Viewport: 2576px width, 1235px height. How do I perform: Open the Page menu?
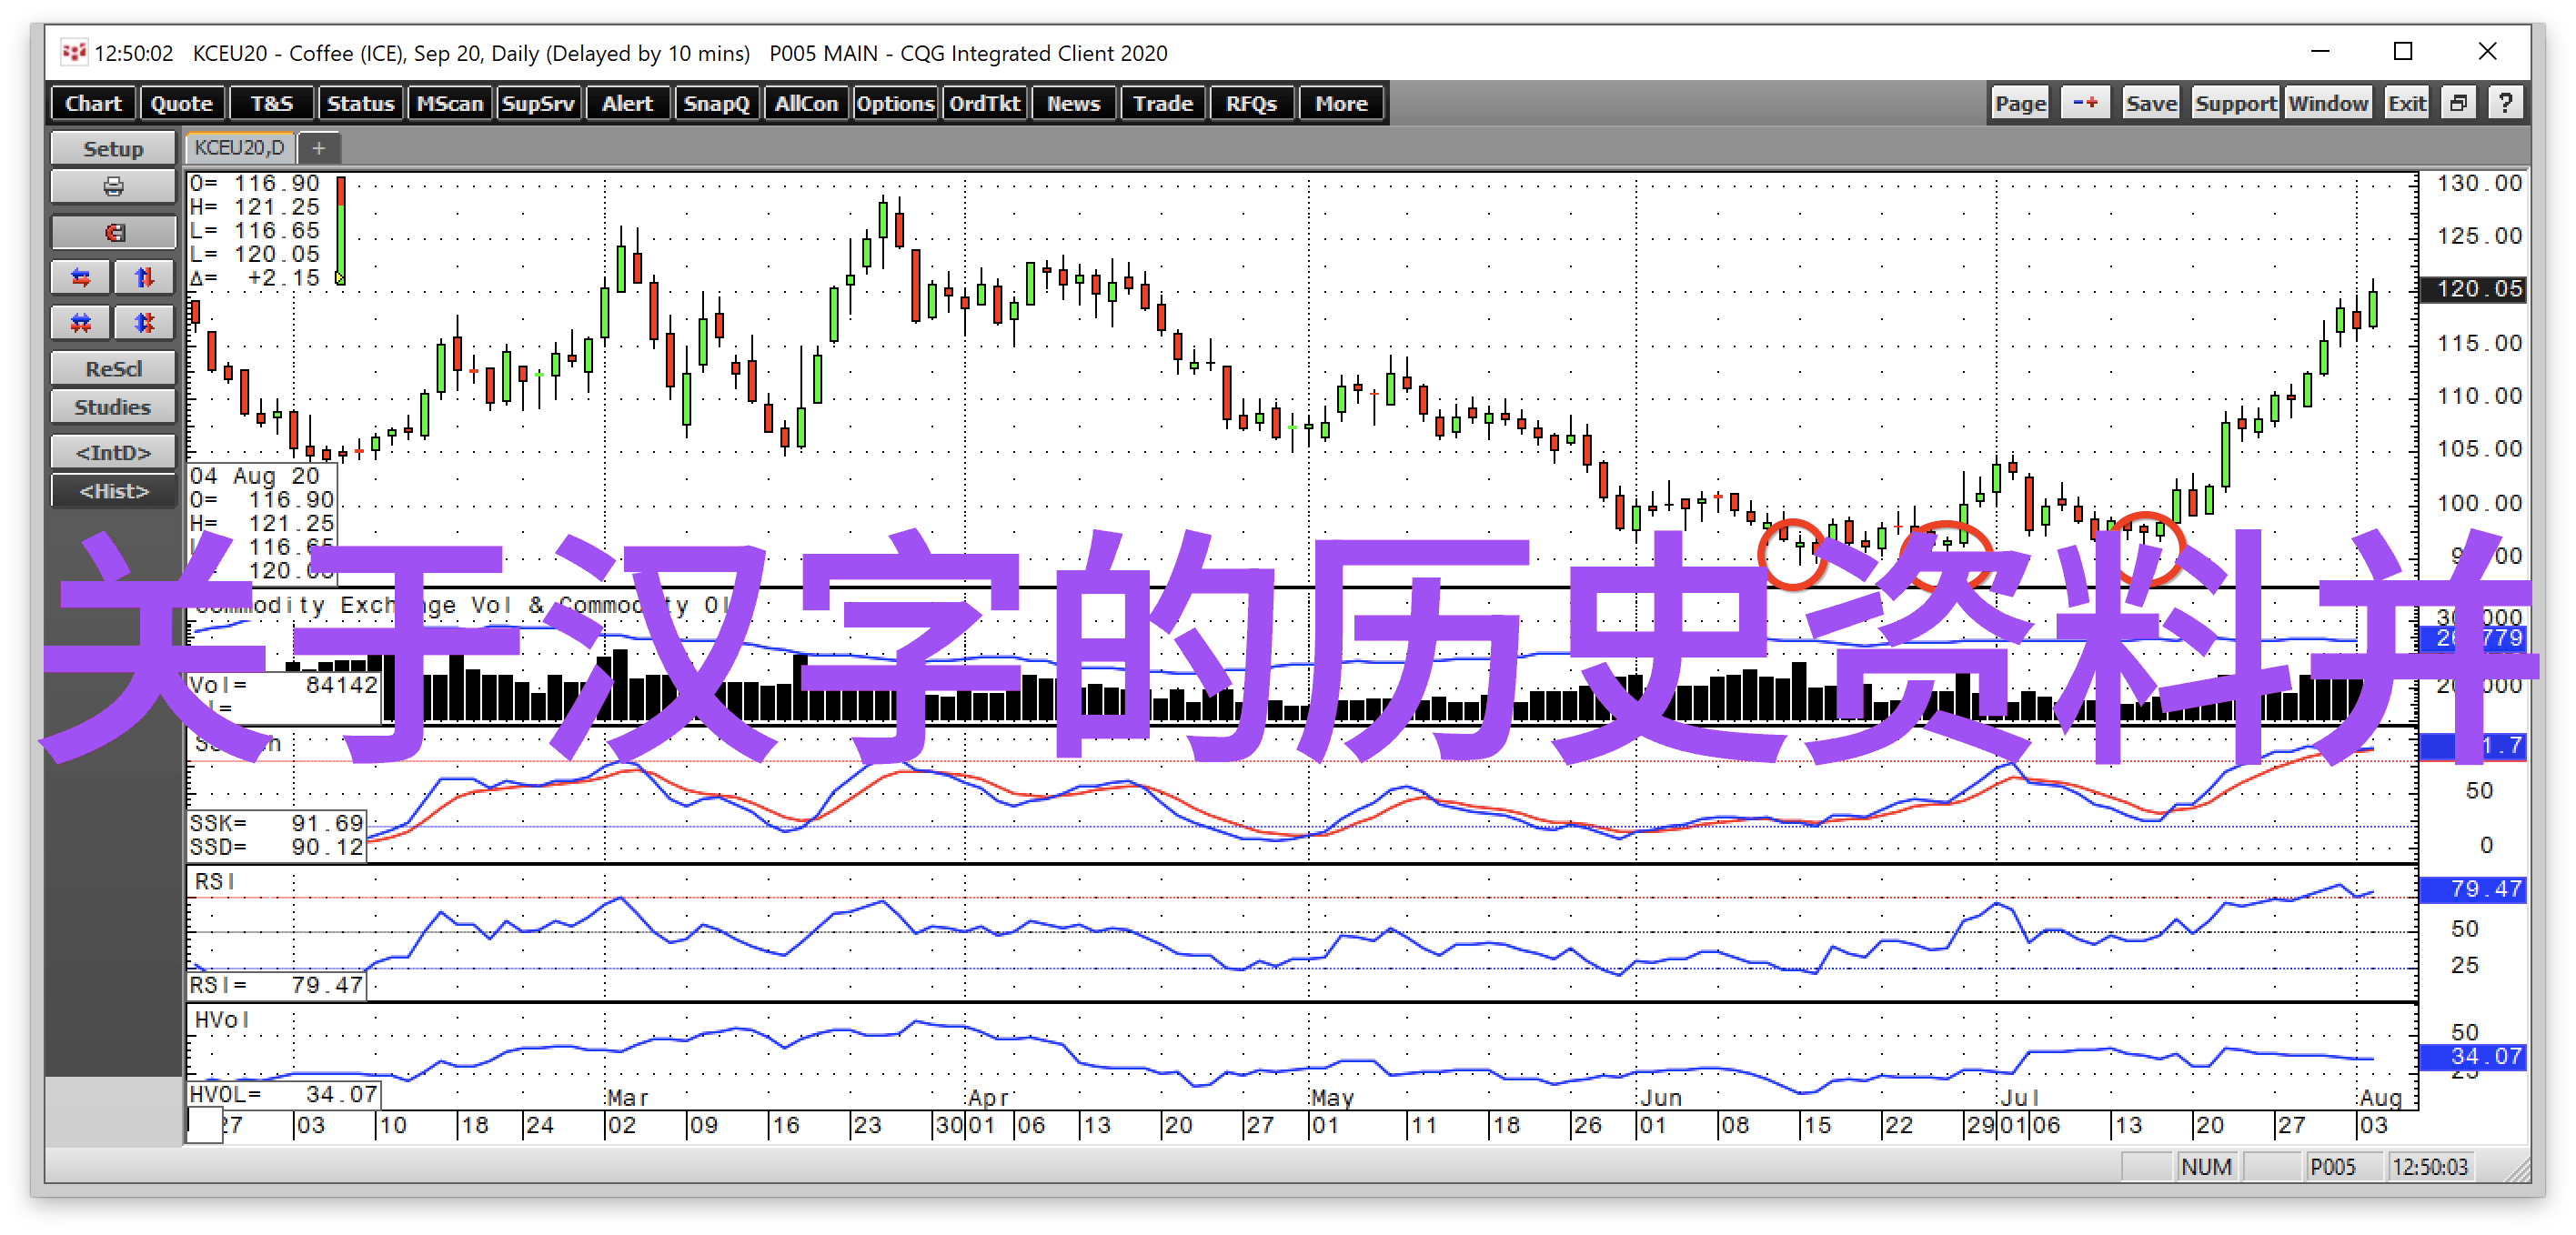click(2019, 103)
